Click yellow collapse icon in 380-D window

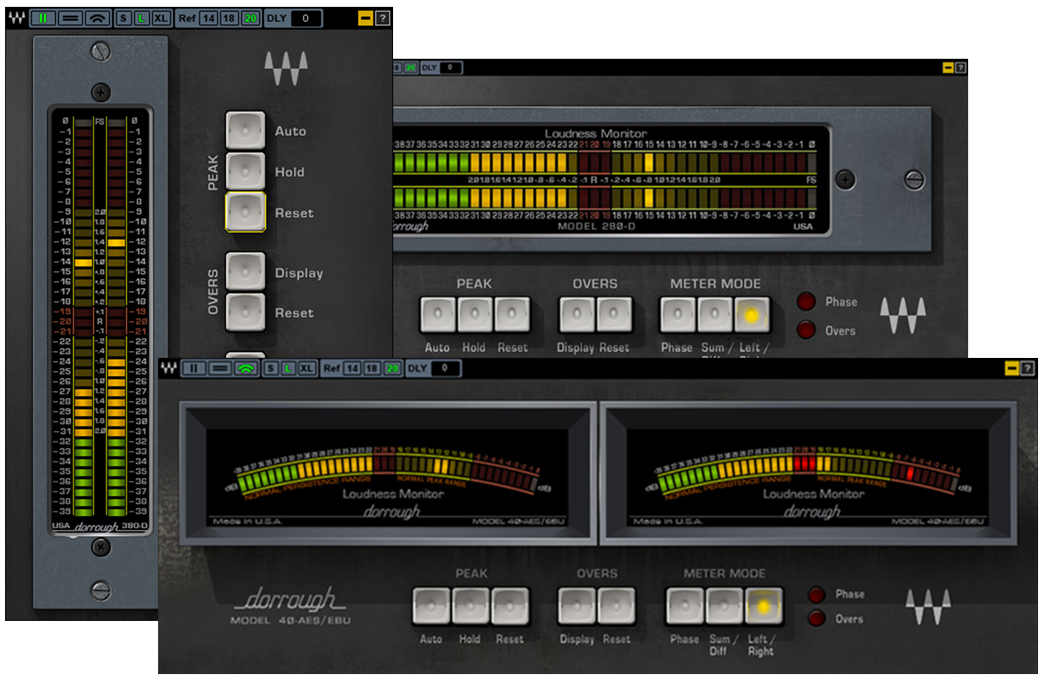click(x=365, y=18)
